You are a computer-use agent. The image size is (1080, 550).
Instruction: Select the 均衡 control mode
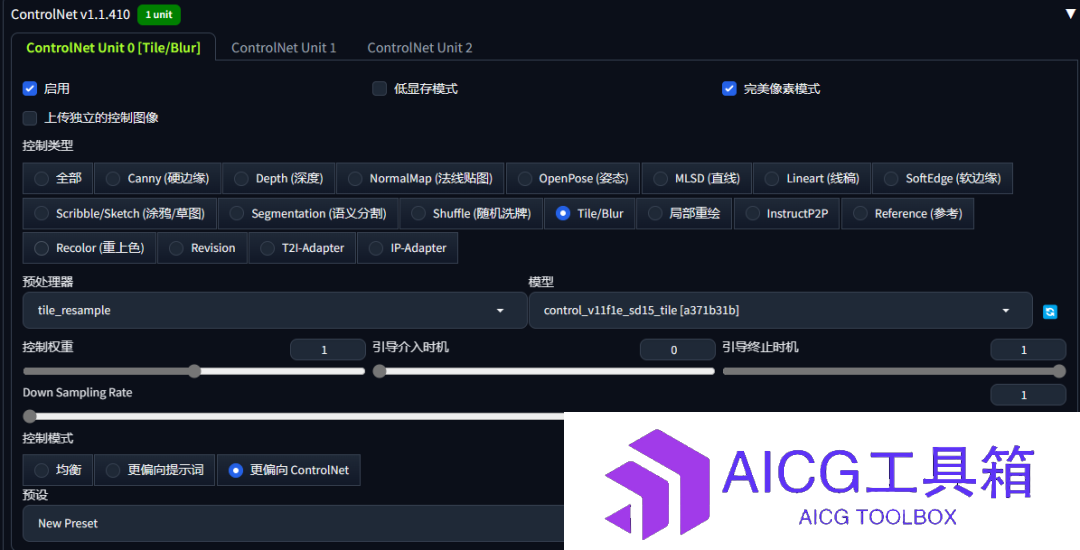[58, 470]
